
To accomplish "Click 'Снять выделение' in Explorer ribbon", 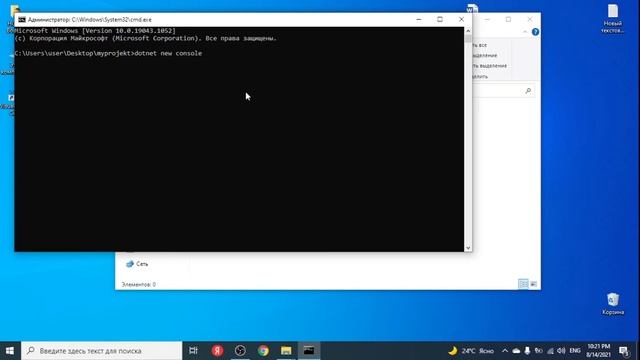I will (x=485, y=55).
